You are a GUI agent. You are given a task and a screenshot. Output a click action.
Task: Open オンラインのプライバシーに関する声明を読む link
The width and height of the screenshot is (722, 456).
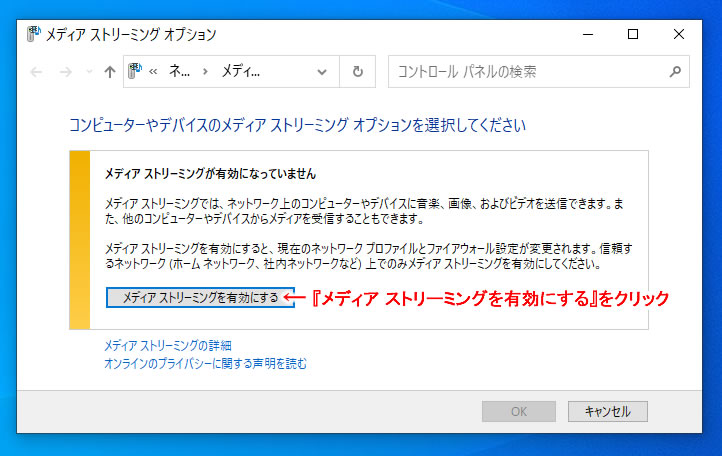tap(205, 364)
